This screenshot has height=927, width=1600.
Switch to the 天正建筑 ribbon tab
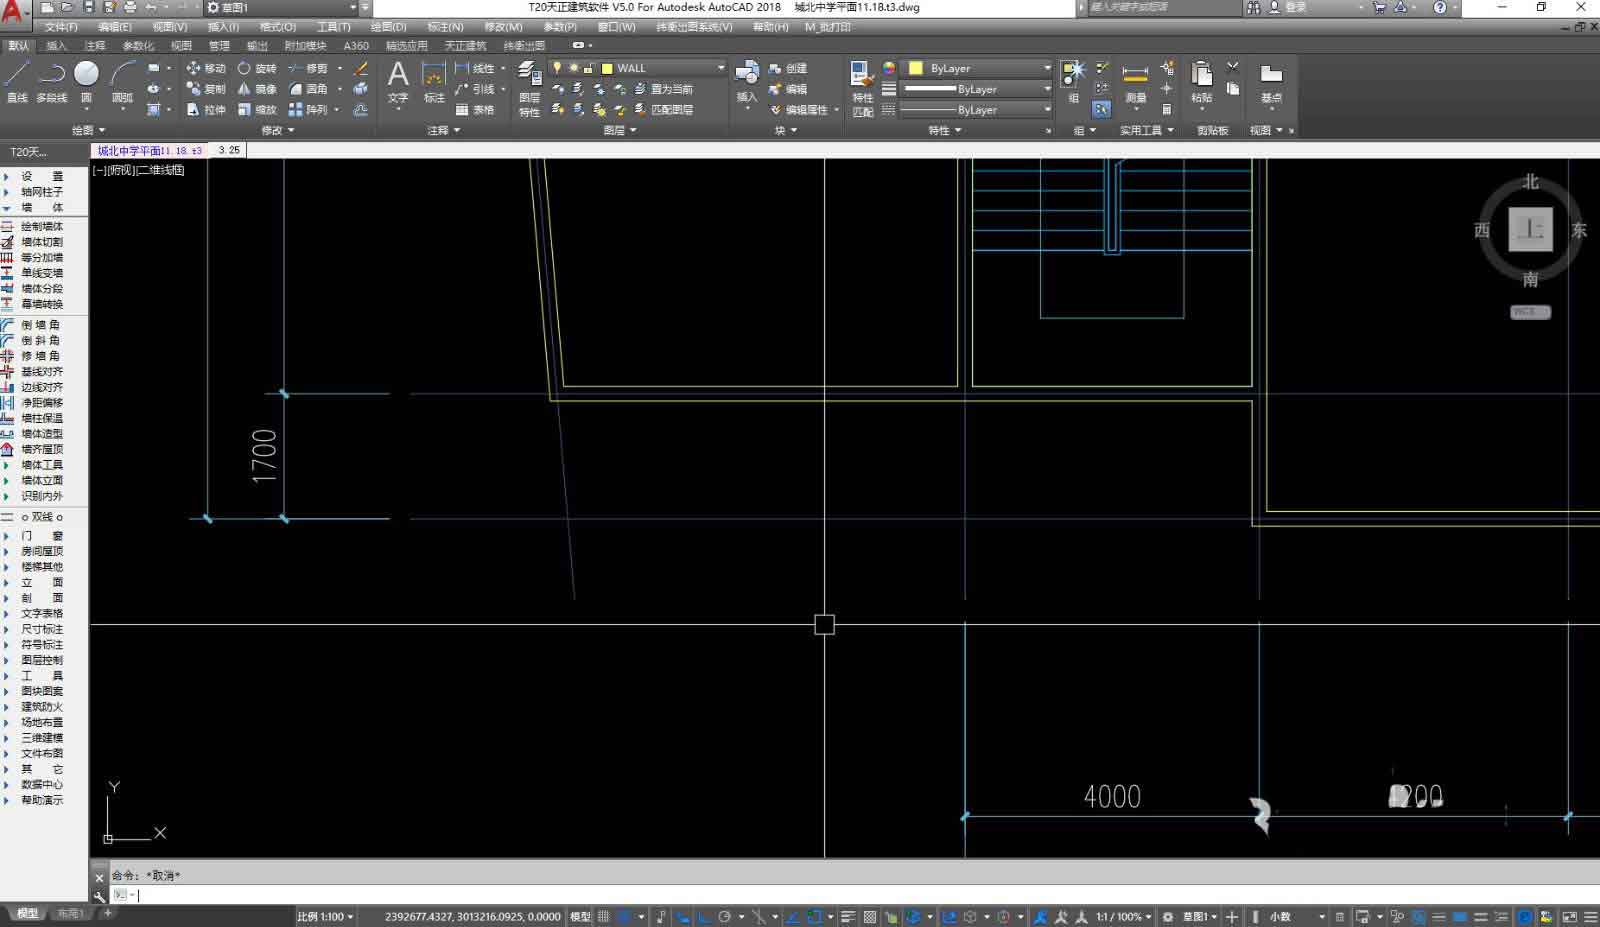tap(465, 45)
